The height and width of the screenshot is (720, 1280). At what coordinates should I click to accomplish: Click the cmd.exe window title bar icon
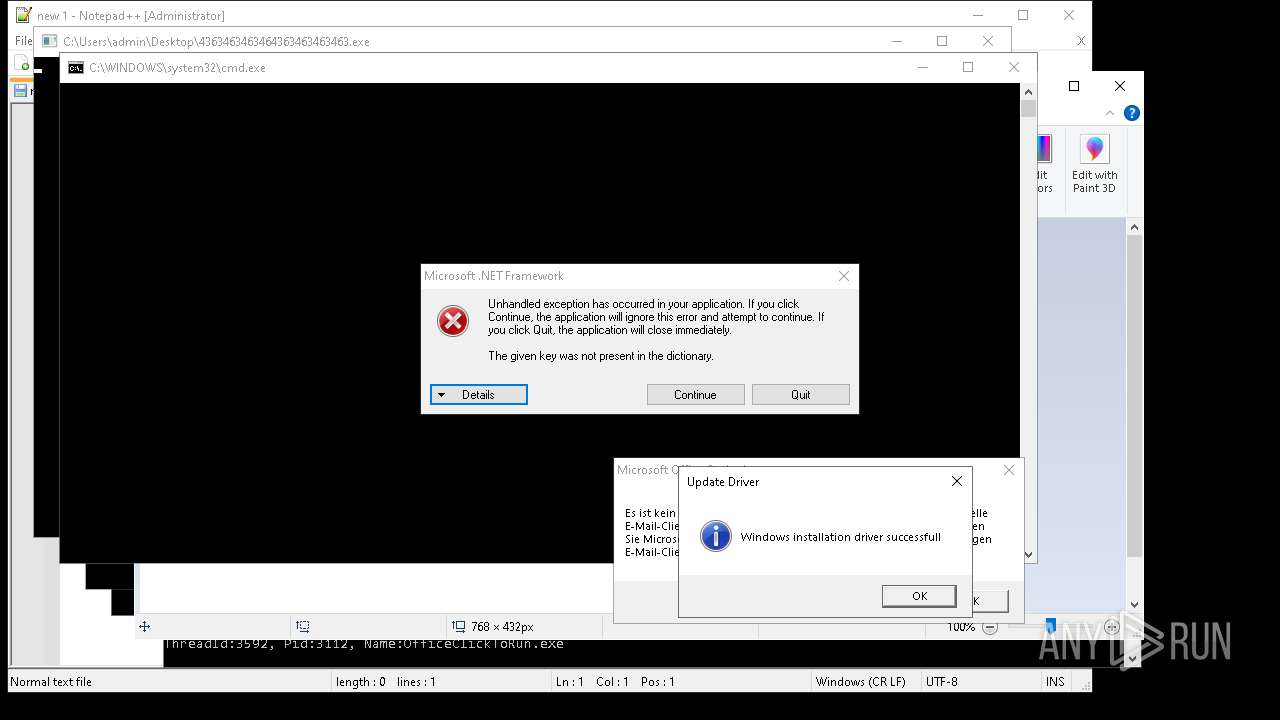[x=75, y=68]
